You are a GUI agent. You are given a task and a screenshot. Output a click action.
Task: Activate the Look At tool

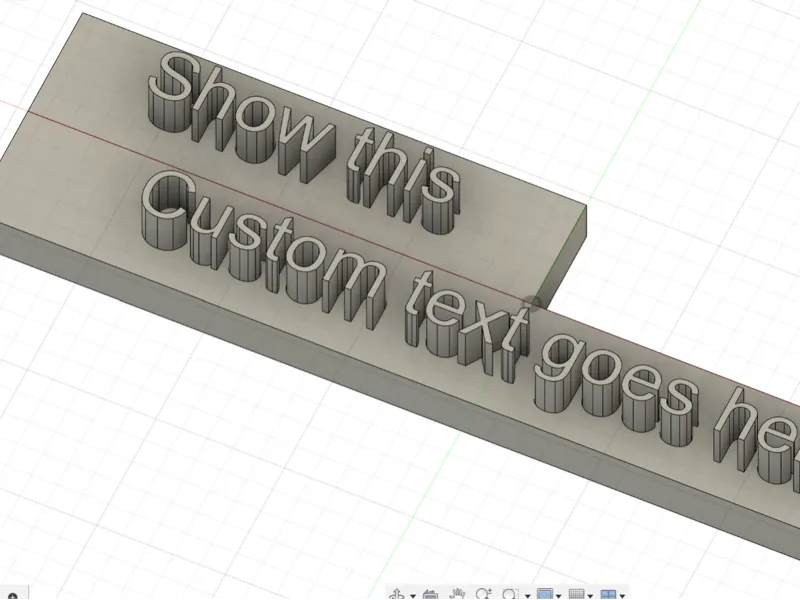[x=431, y=595]
